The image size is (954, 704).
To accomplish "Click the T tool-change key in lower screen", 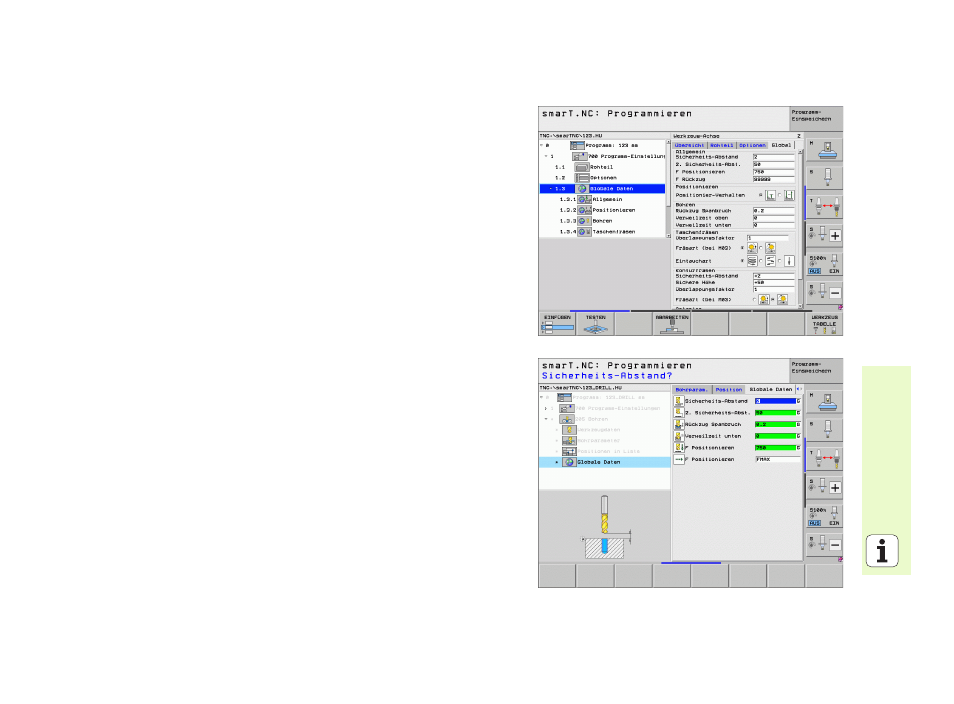I will (824, 458).
